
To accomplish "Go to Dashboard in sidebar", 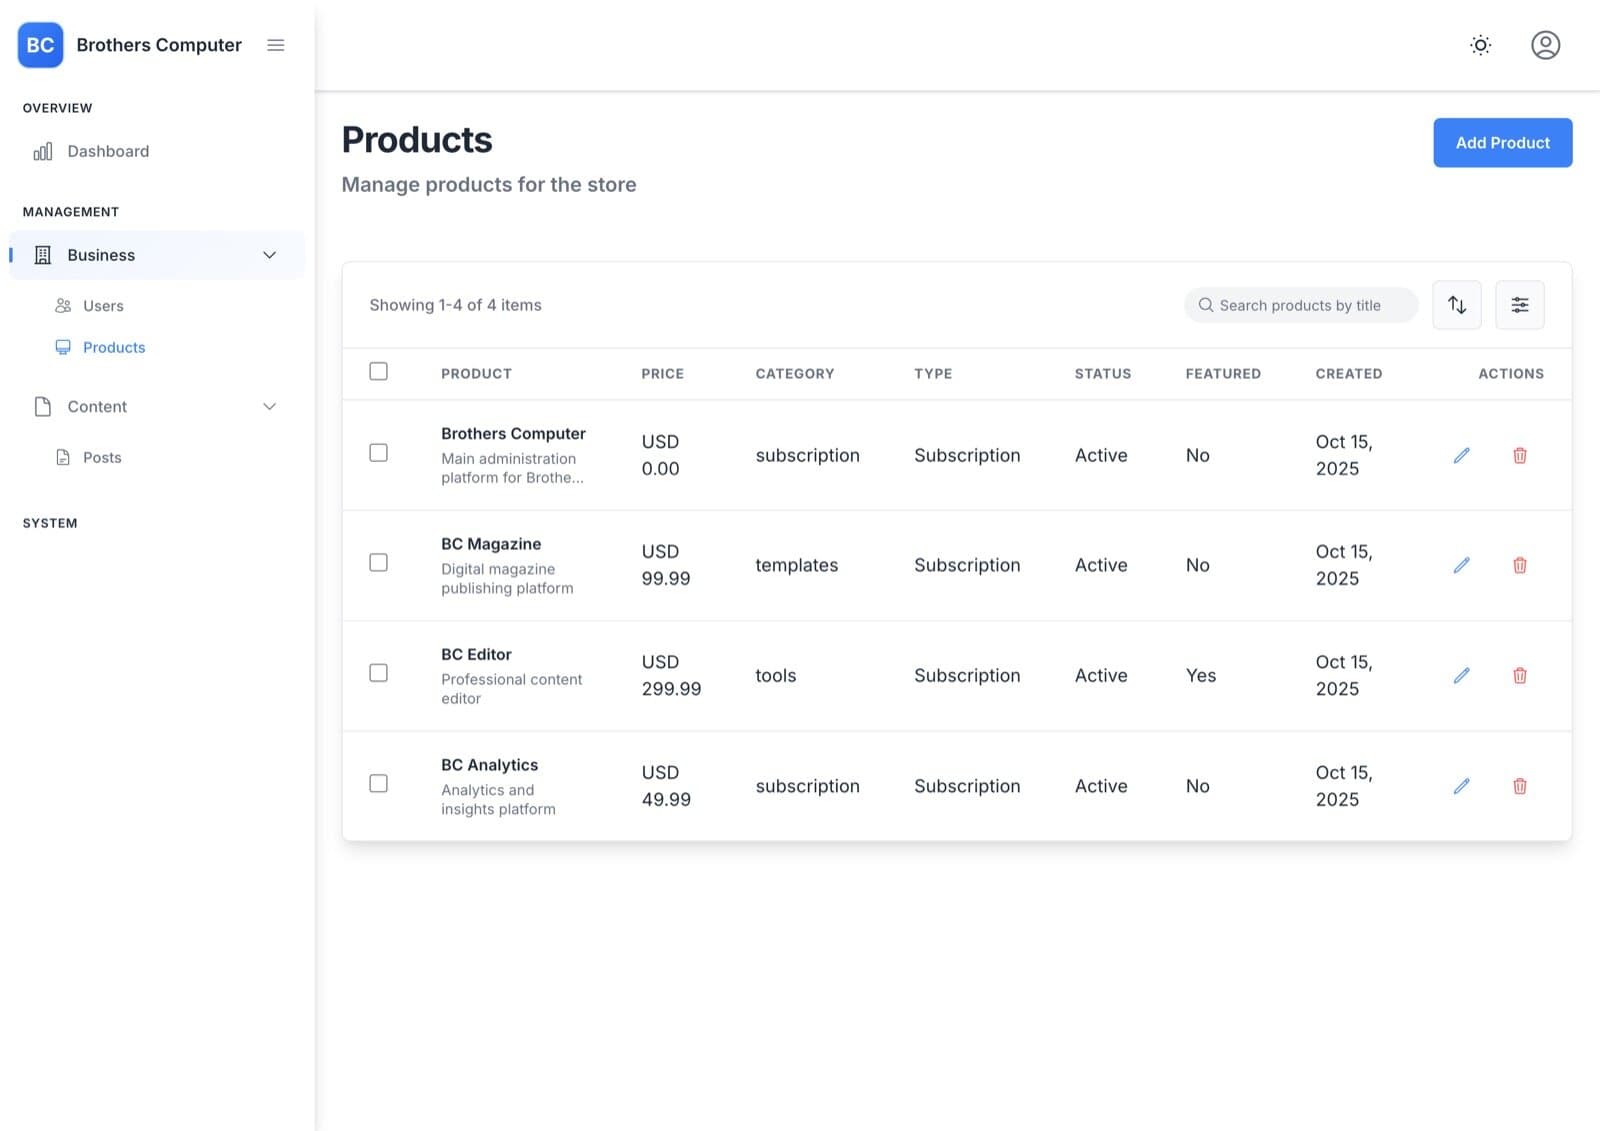I will (x=108, y=151).
